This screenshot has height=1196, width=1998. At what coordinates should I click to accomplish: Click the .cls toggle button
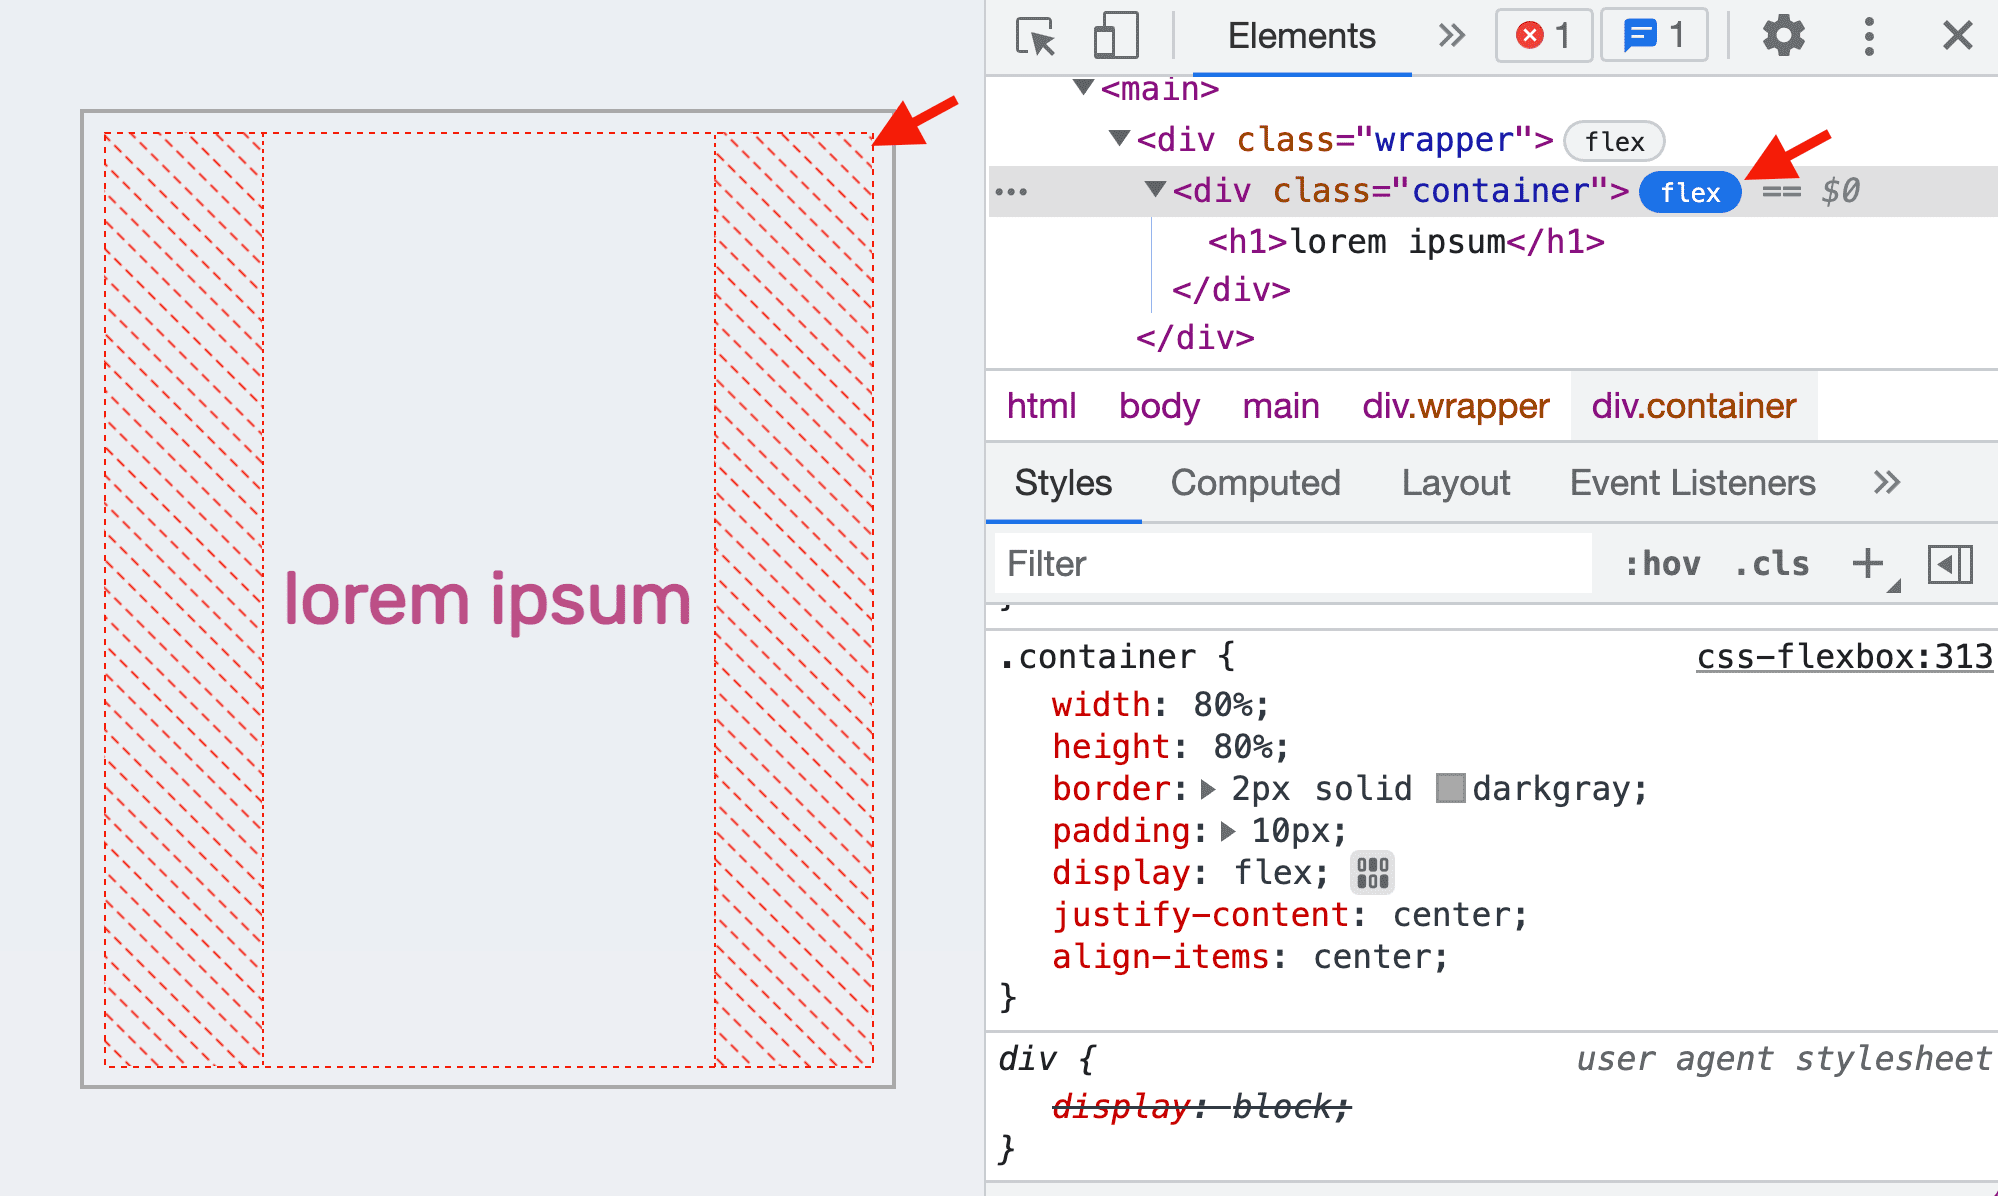[x=1772, y=562]
